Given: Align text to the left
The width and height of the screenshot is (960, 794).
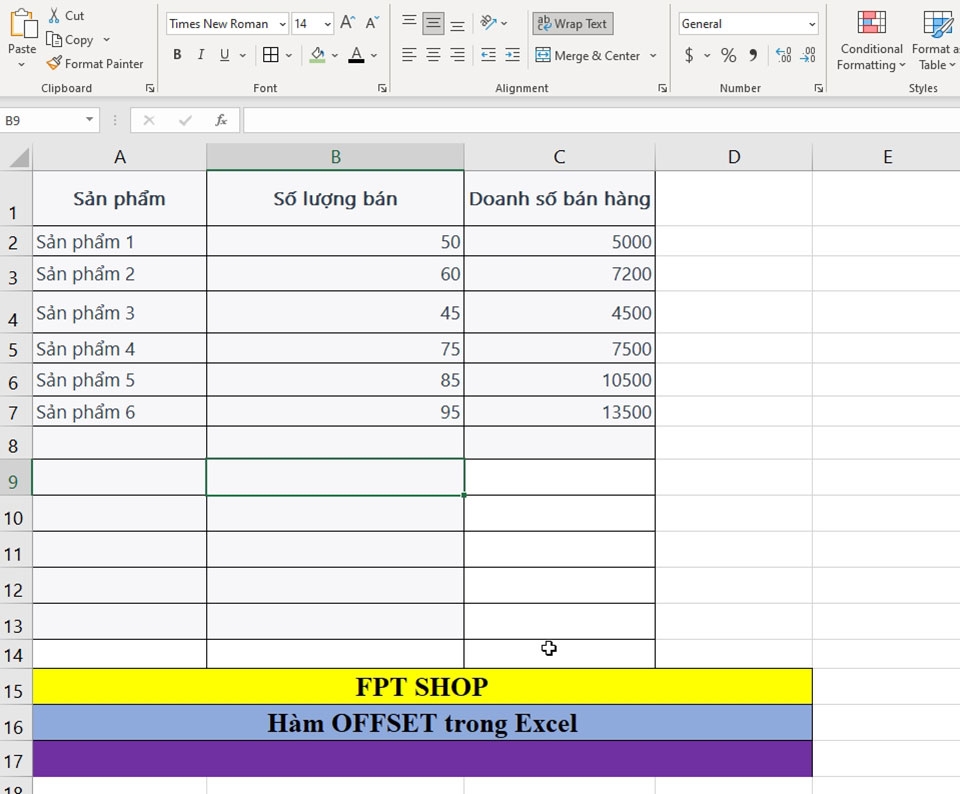Looking at the screenshot, I should click(408, 55).
